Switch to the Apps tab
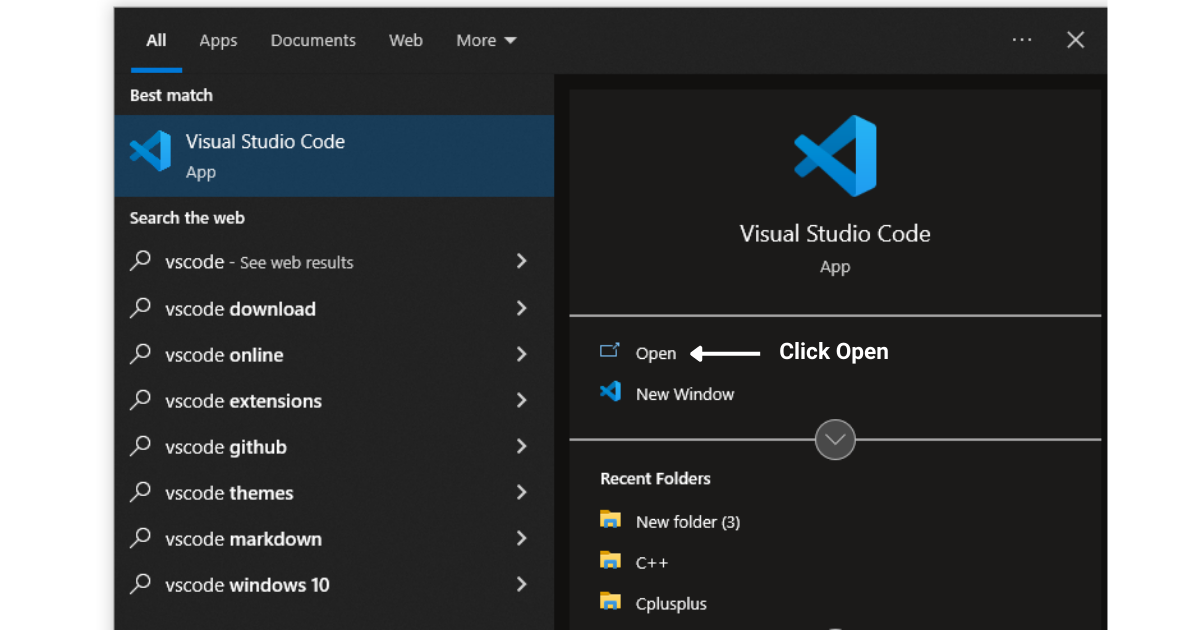 click(218, 40)
